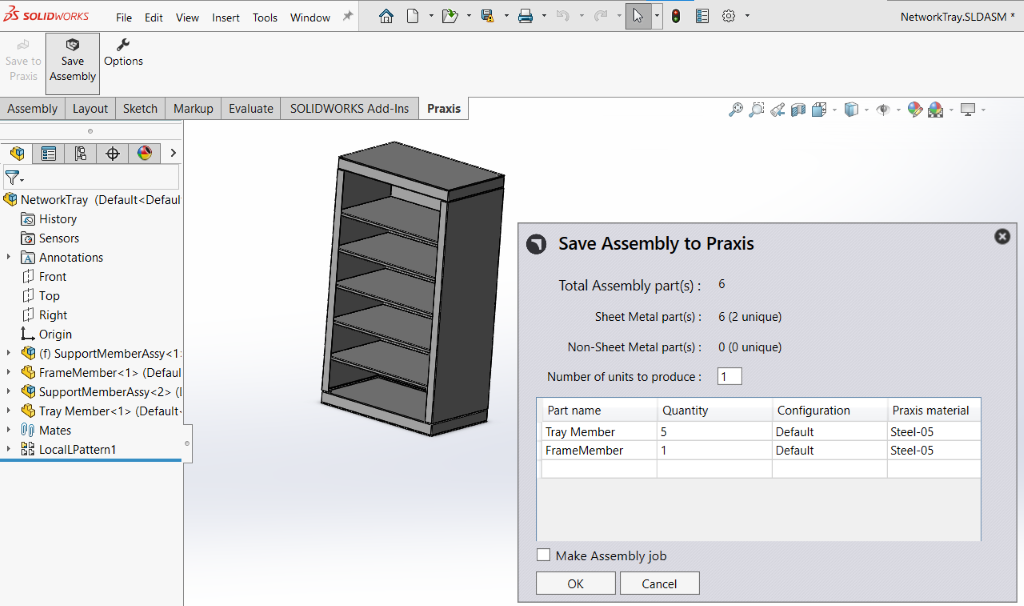Click the Zoom to Fit magnifier
This screenshot has height=606, width=1024.
point(735,110)
